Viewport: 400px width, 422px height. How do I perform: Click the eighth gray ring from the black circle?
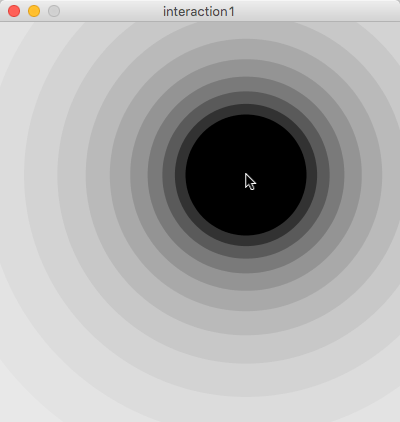click(x=41, y=175)
